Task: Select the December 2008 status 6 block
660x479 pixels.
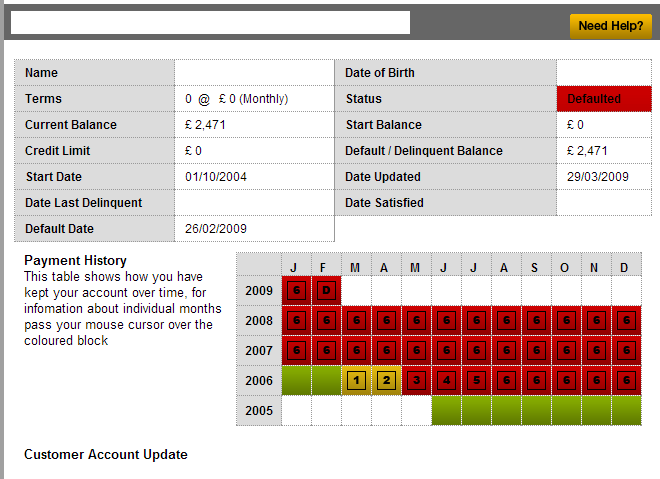Action: point(626,321)
